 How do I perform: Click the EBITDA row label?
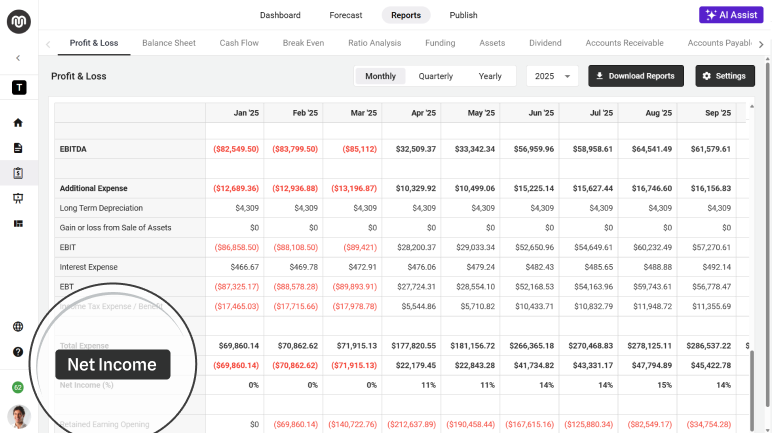point(73,149)
